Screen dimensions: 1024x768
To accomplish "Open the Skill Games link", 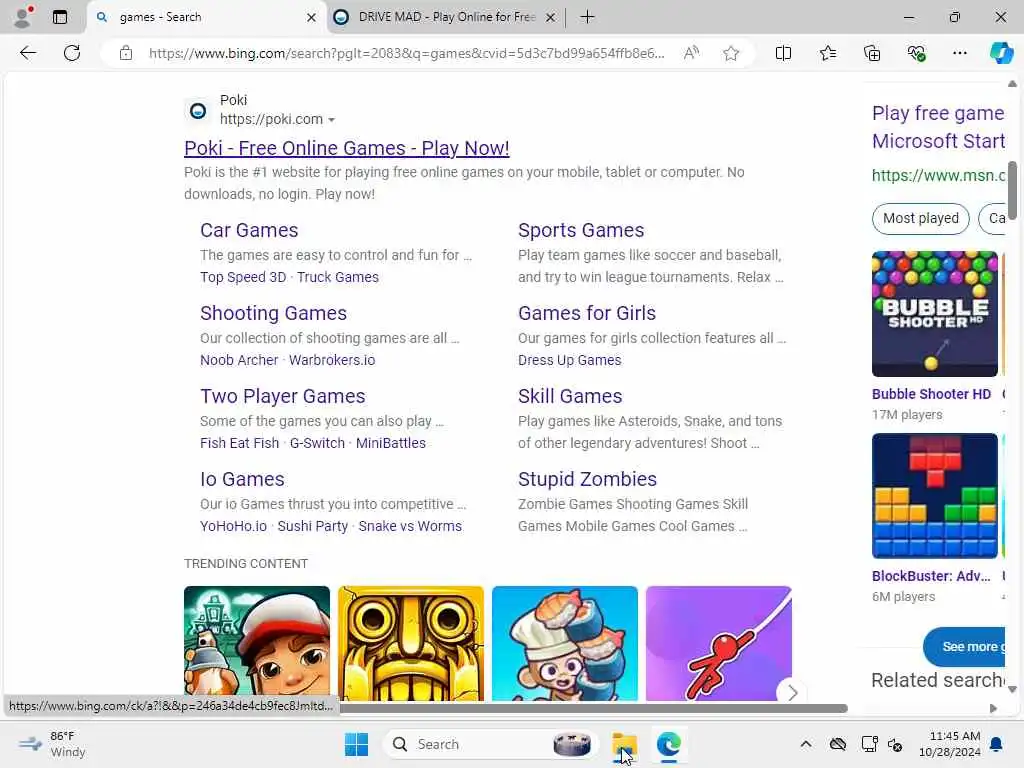I will [x=569, y=396].
